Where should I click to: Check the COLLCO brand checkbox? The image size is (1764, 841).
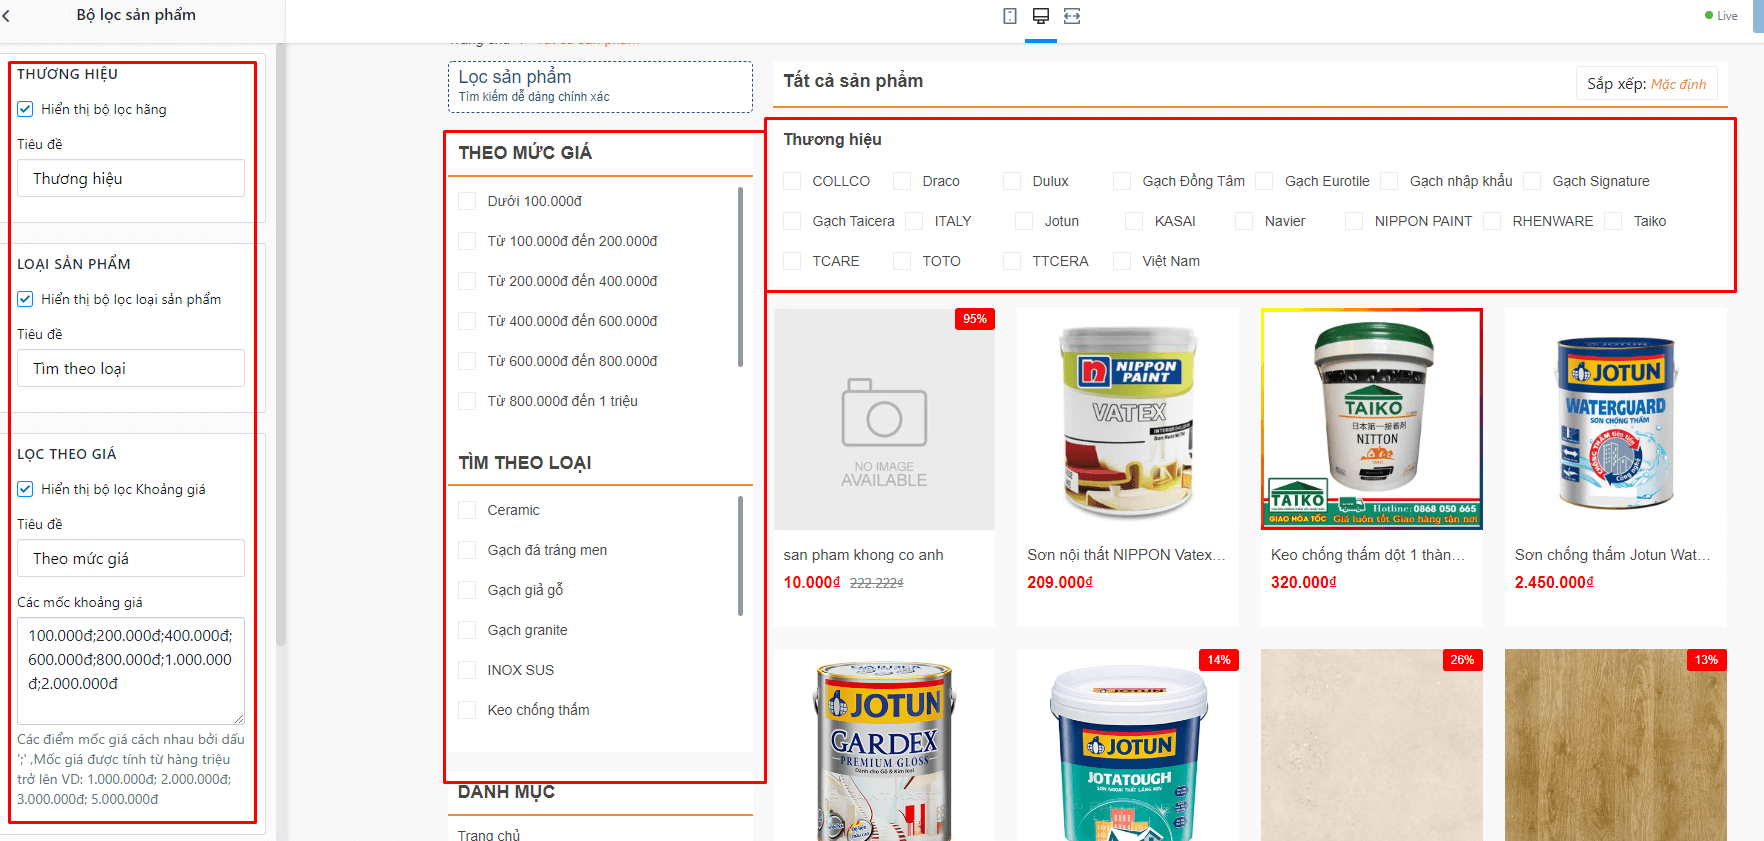click(792, 181)
